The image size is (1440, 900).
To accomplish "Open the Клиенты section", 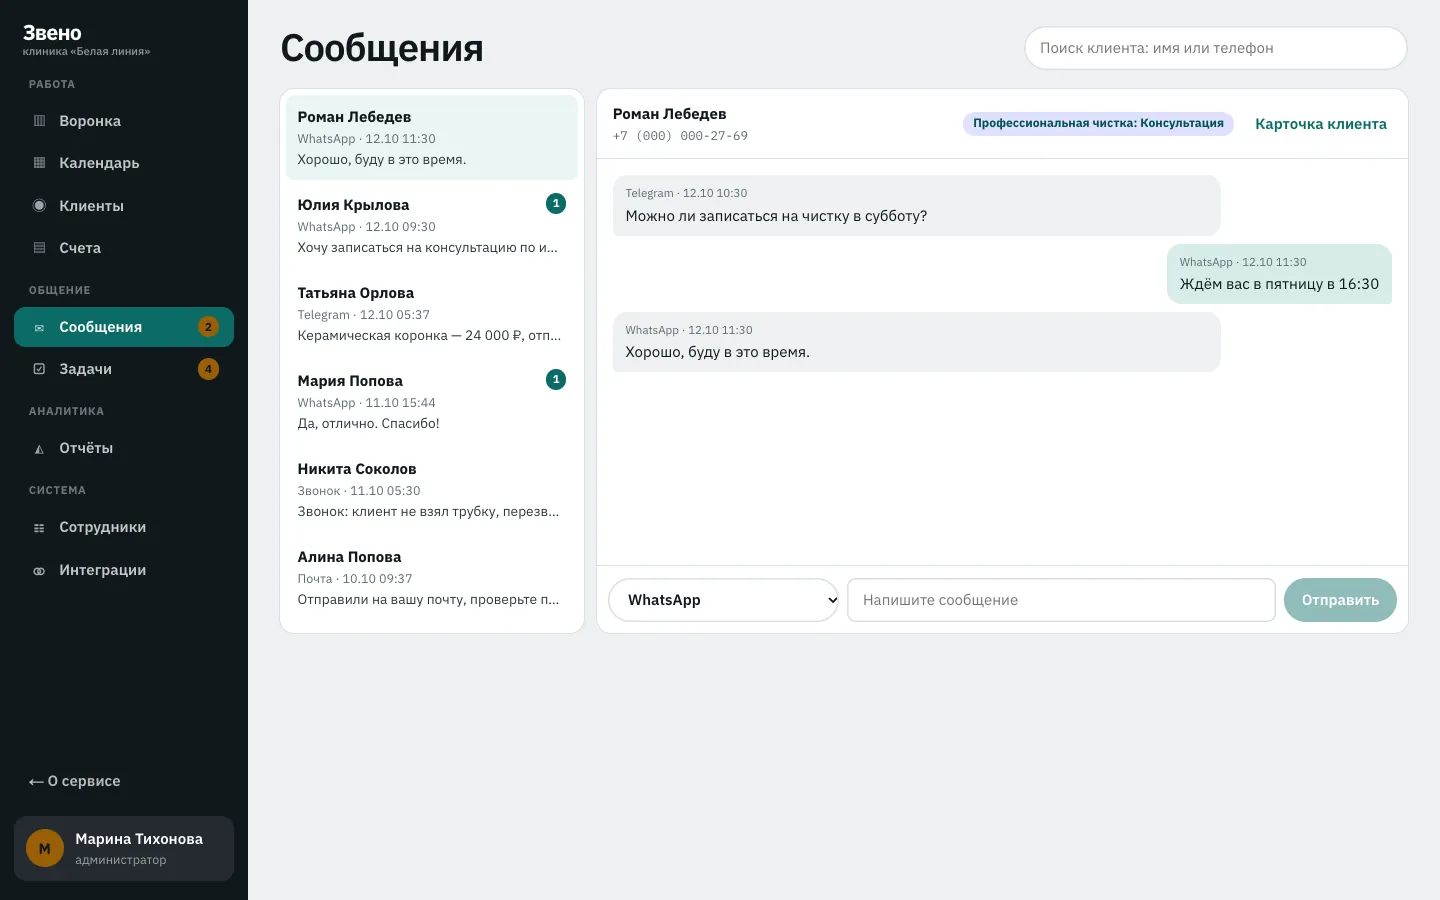I will [124, 206].
